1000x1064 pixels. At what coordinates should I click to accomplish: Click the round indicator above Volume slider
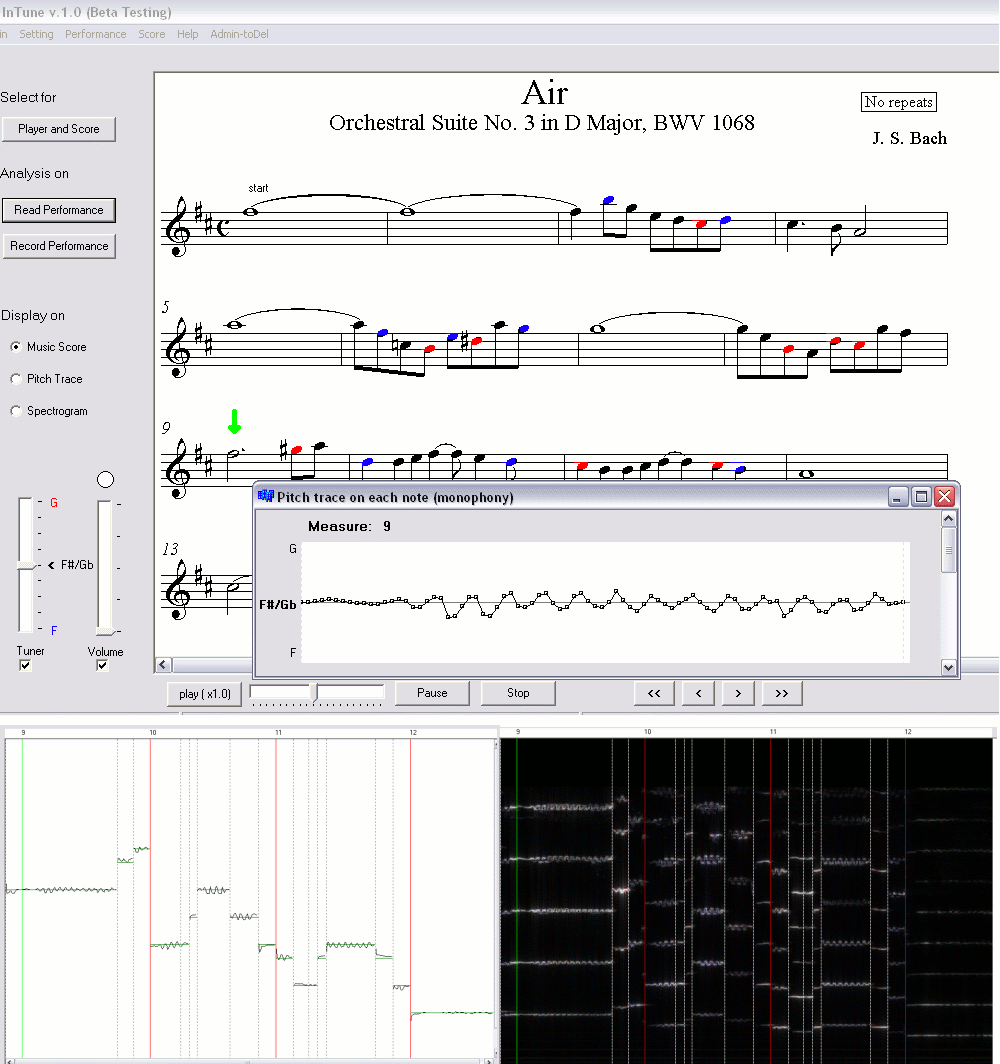(x=105, y=480)
